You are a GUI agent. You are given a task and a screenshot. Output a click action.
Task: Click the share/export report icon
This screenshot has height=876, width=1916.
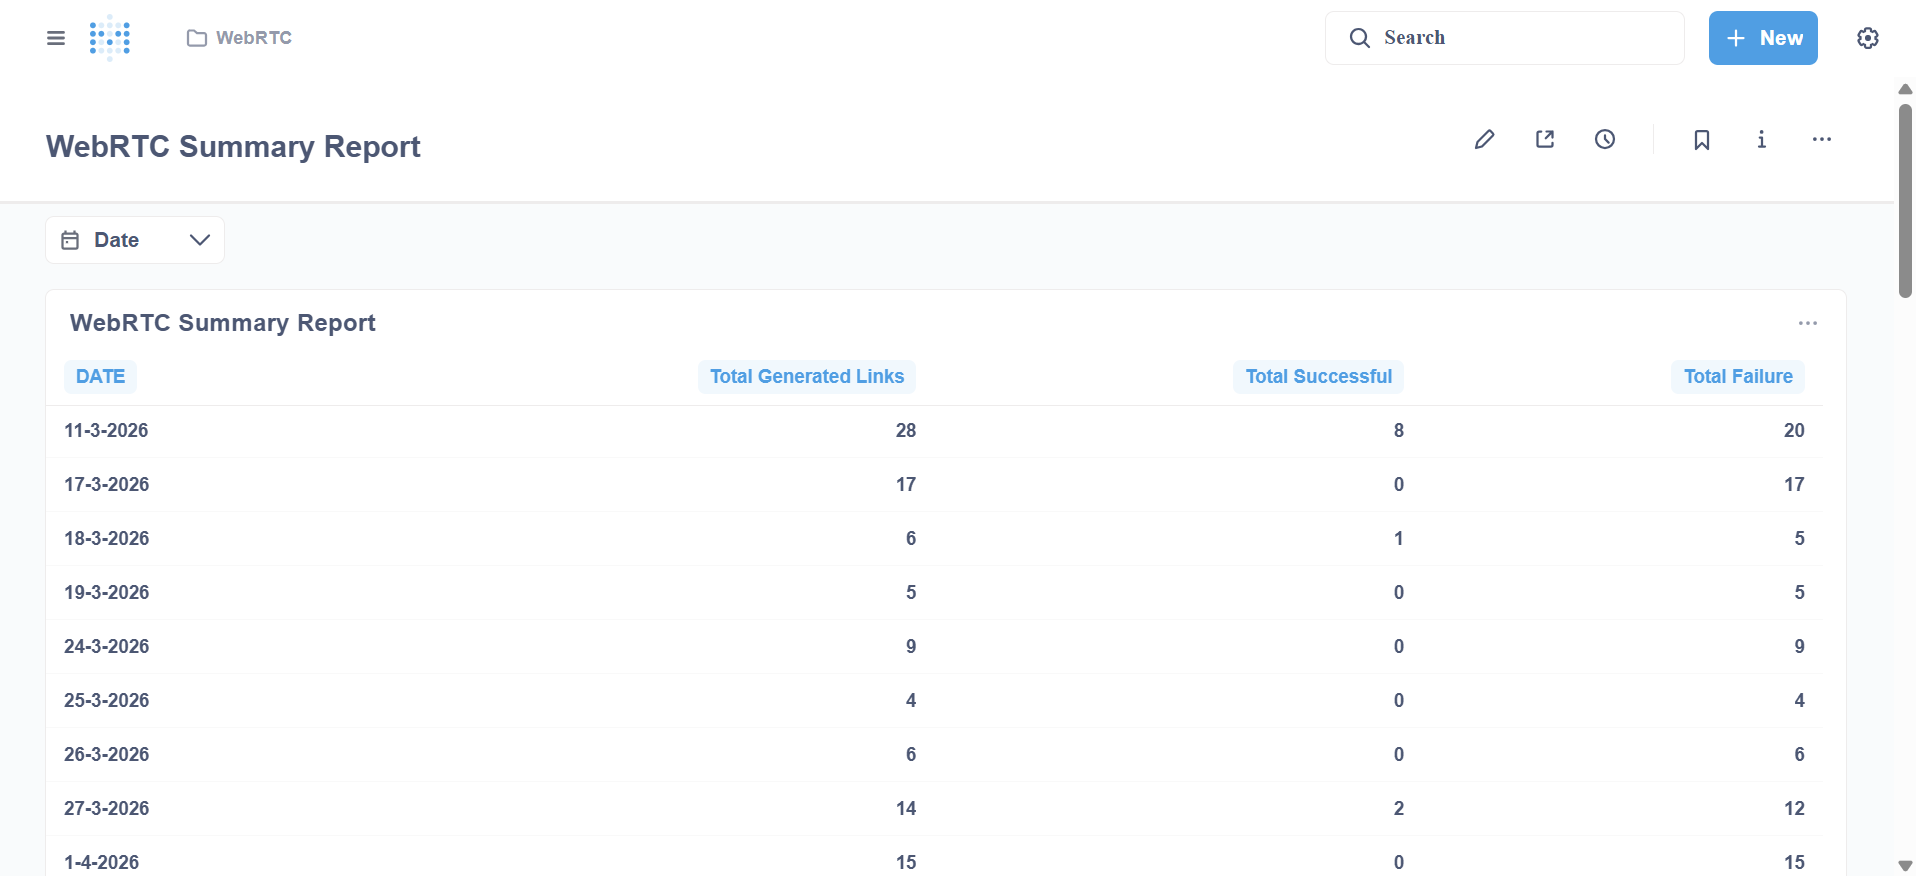pyautogui.click(x=1545, y=140)
